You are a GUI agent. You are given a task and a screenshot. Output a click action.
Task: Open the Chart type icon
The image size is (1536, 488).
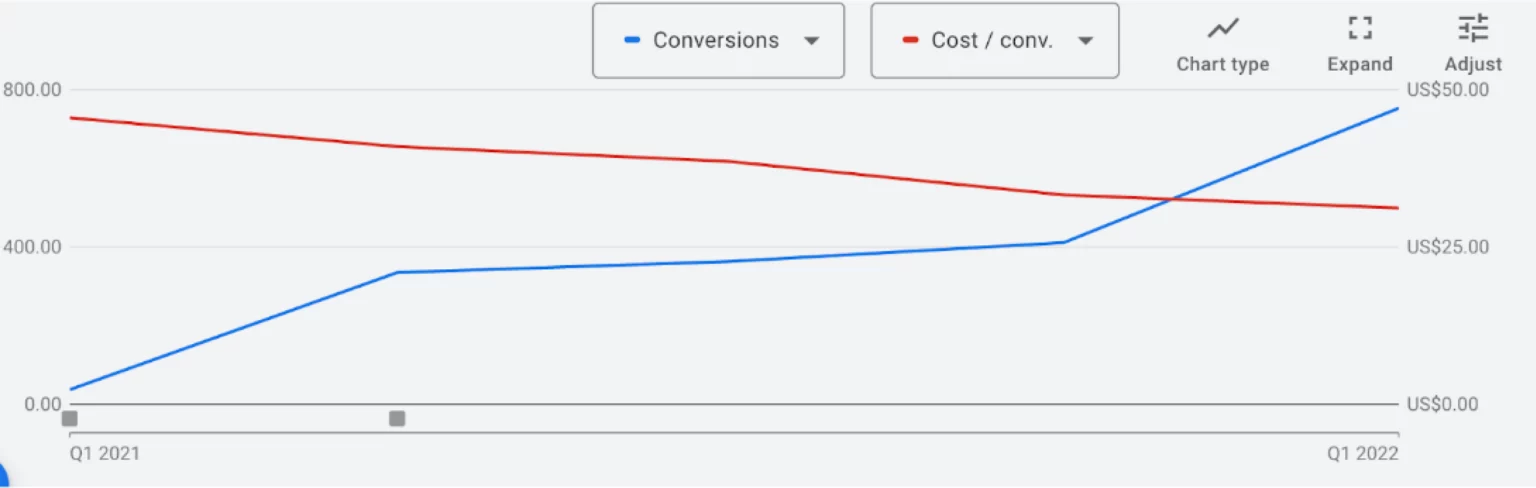click(1222, 28)
